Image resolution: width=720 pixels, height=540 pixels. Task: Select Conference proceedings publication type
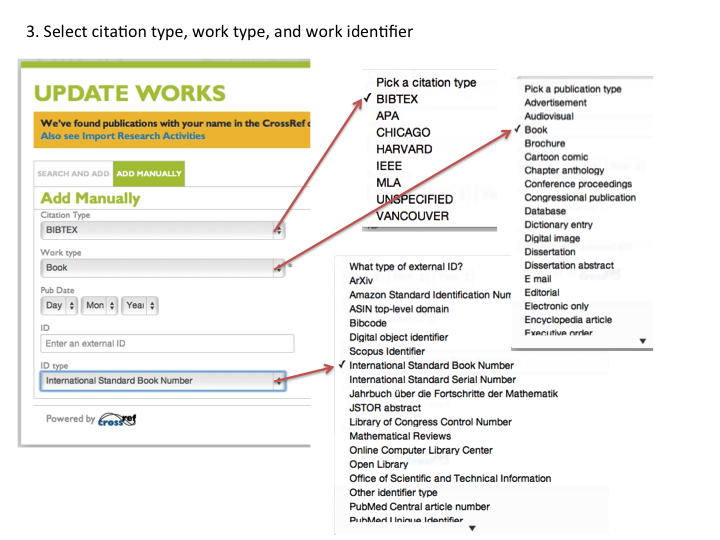point(578,184)
